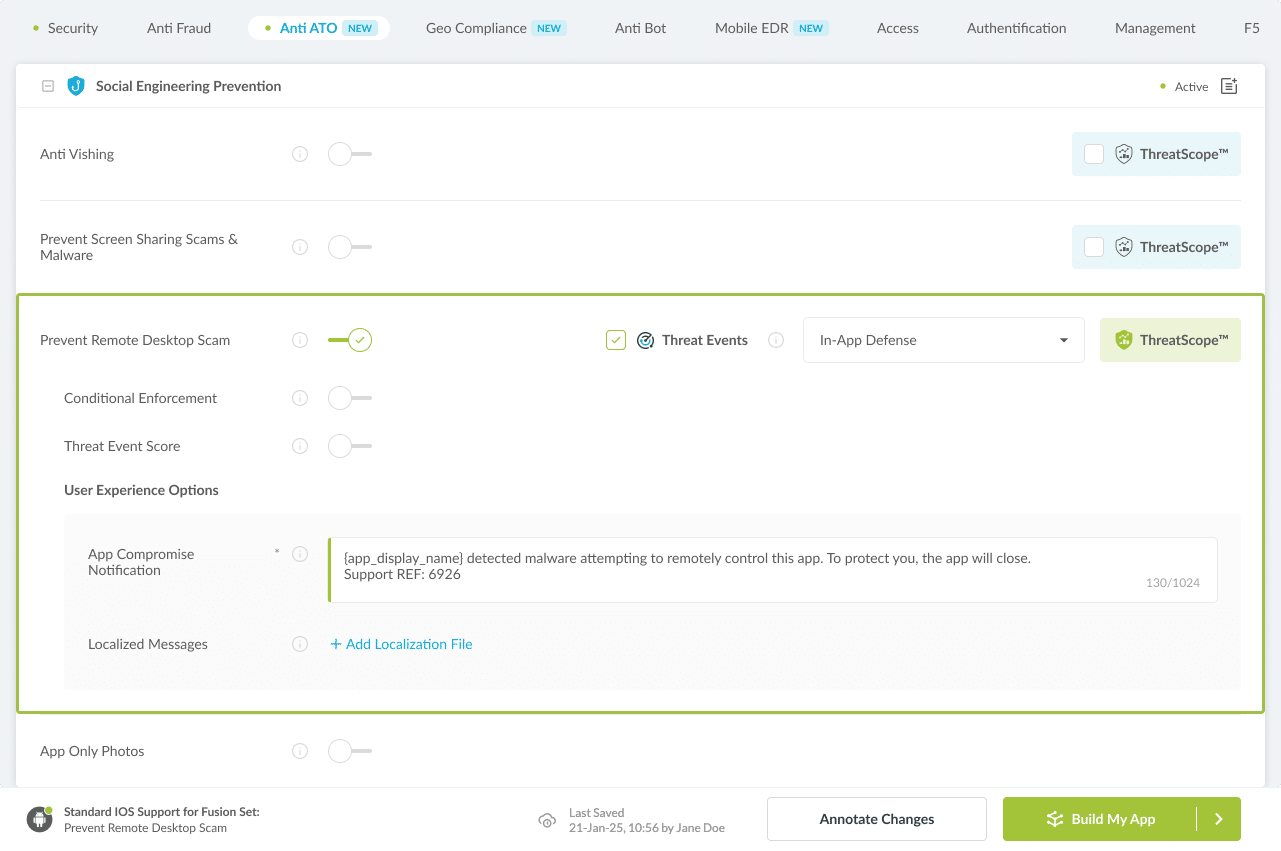Tick the Anti Vishing ThreatScope checkbox

coord(1094,154)
